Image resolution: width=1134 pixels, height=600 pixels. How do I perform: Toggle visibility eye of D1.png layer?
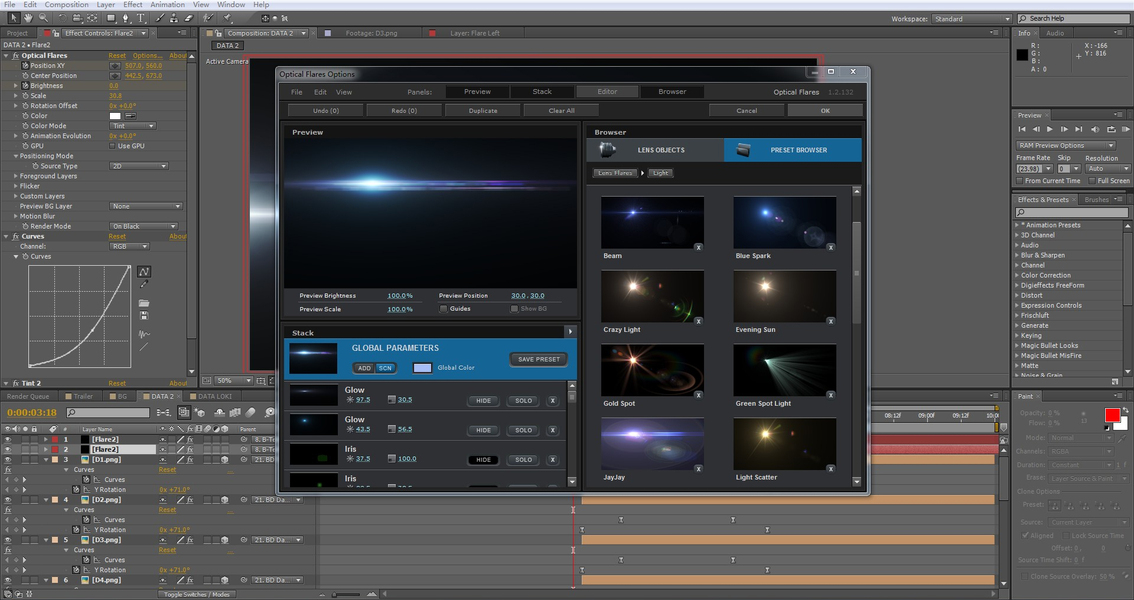[8, 460]
